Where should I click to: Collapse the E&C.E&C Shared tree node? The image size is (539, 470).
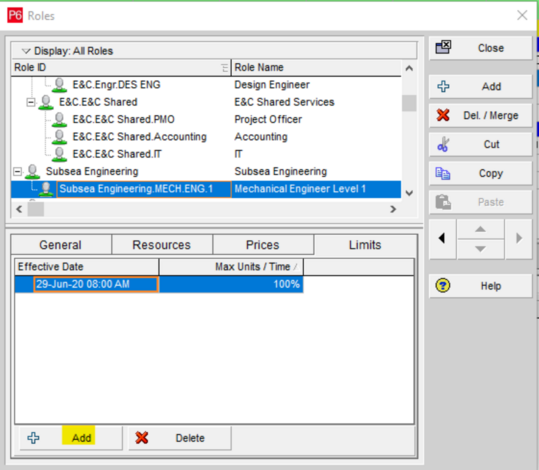click(31, 102)
